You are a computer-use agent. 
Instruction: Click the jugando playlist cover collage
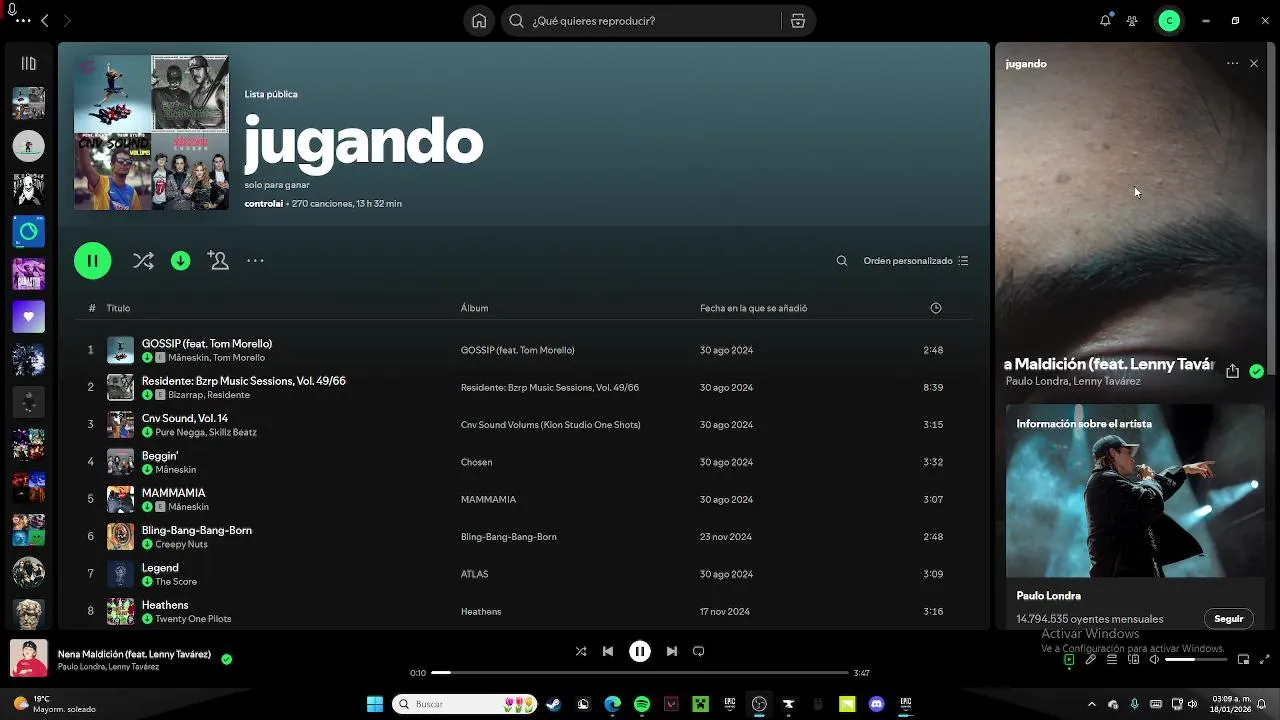pyautogui.click(x=151, y=133)
